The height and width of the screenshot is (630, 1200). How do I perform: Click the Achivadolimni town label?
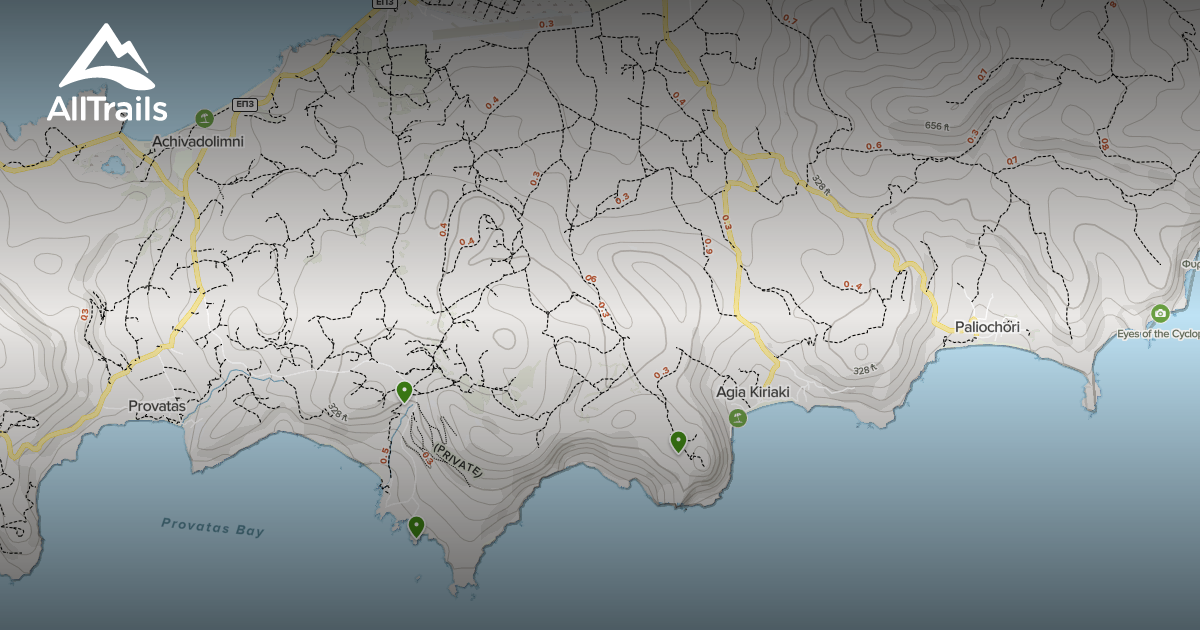tap(197, 141)
